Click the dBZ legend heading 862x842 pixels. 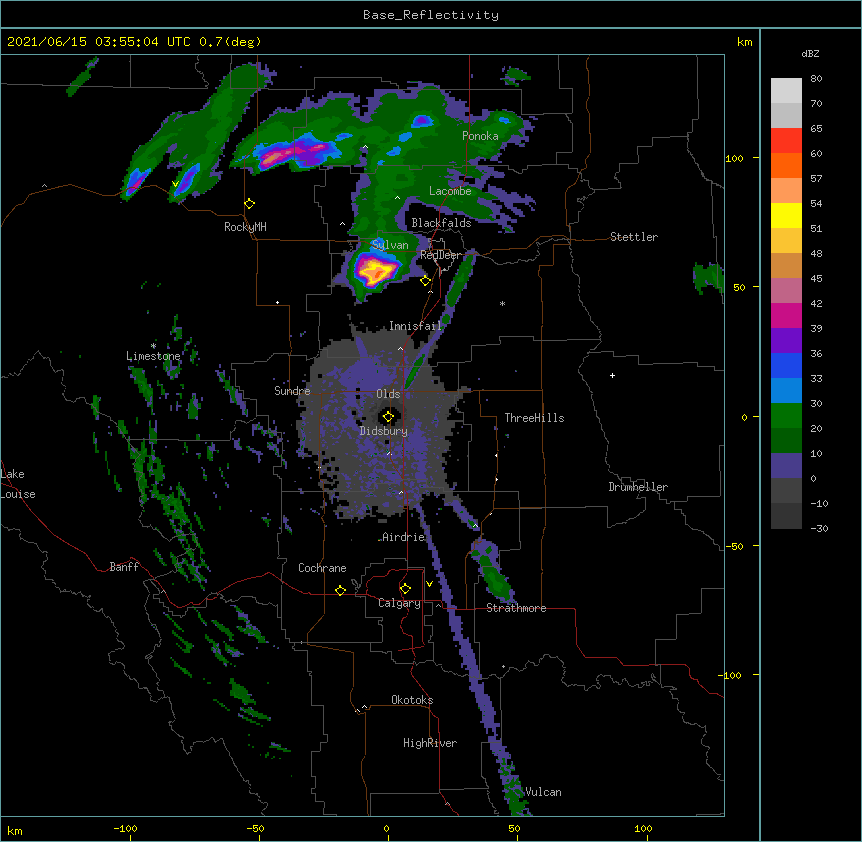[x=810, y=53]
